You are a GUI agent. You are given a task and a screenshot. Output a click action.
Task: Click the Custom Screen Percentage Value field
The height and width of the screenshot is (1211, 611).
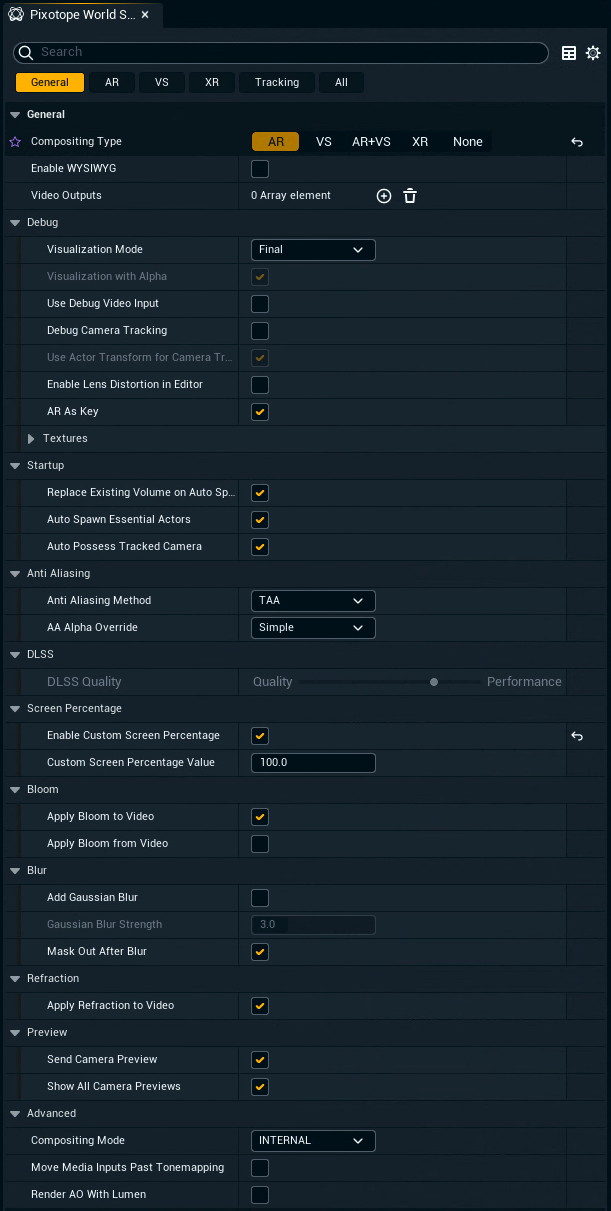[313, 762]
